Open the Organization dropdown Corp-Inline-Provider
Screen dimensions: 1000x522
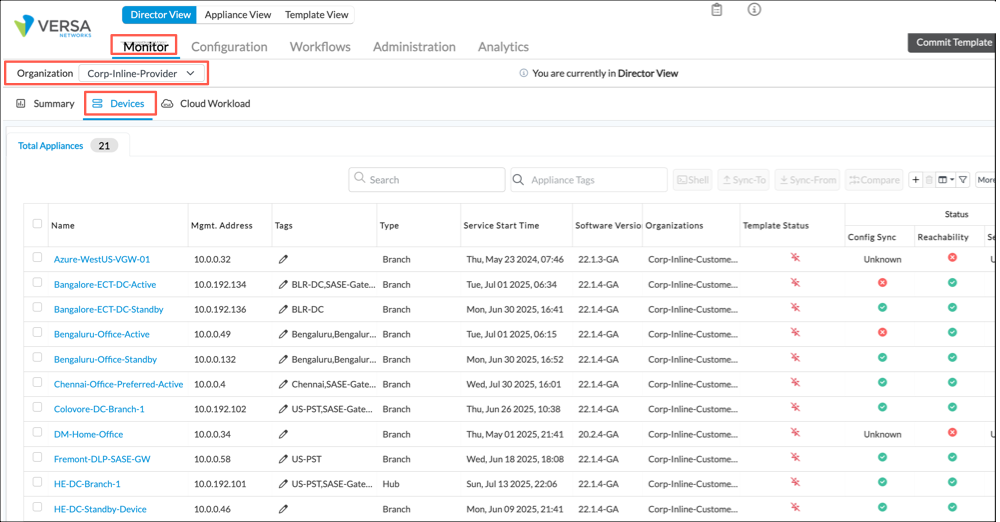141,73
